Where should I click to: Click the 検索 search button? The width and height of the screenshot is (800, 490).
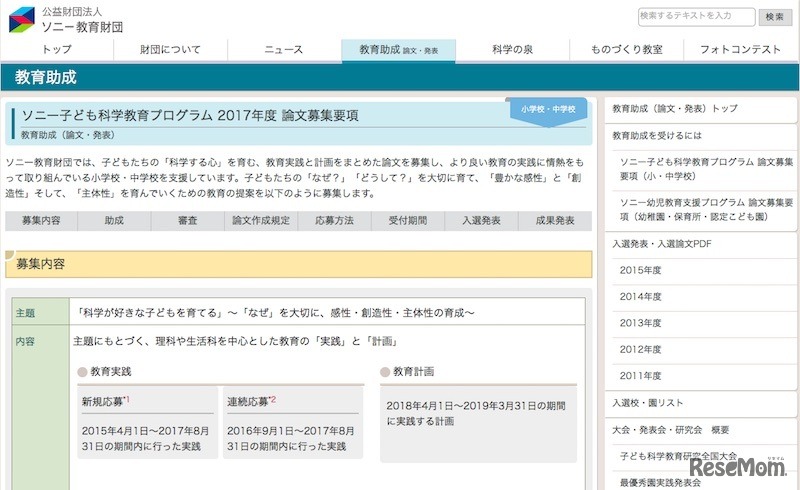point(774,16)
